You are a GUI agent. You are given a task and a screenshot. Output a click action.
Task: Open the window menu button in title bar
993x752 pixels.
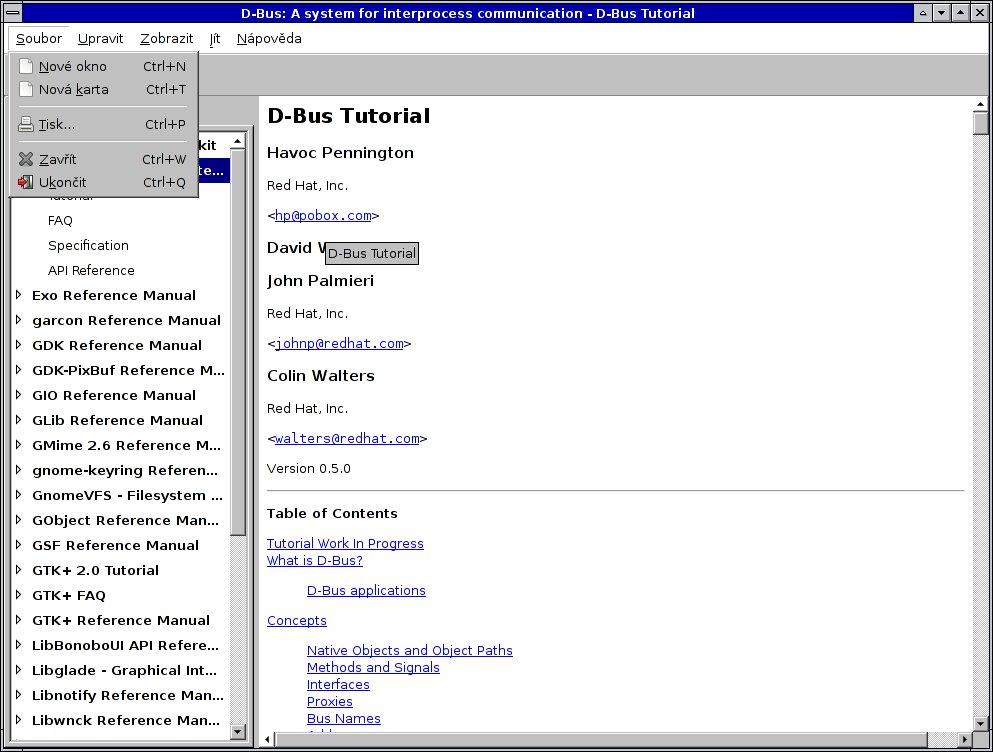pos(13,13)
